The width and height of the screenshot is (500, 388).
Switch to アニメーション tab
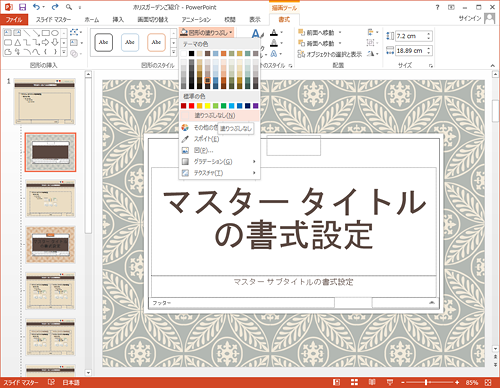pos(196,20)
